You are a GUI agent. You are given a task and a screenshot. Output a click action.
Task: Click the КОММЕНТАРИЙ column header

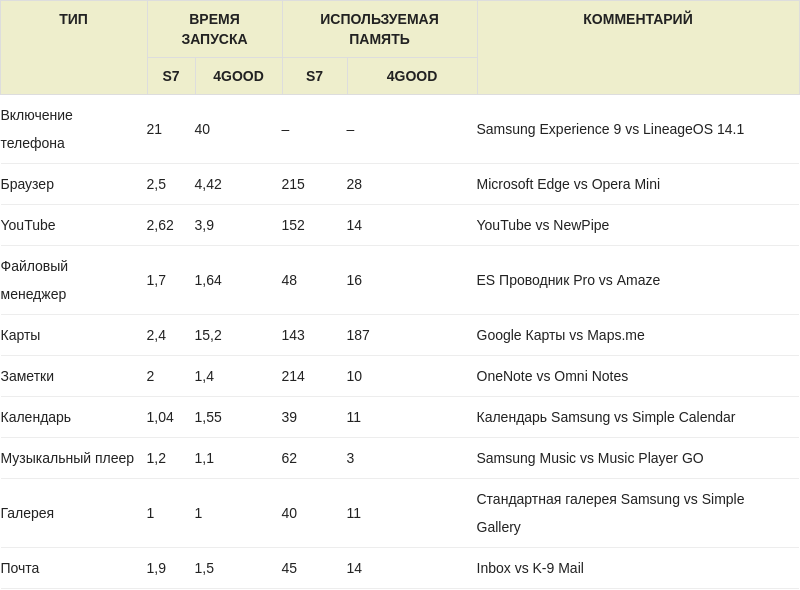637,19
